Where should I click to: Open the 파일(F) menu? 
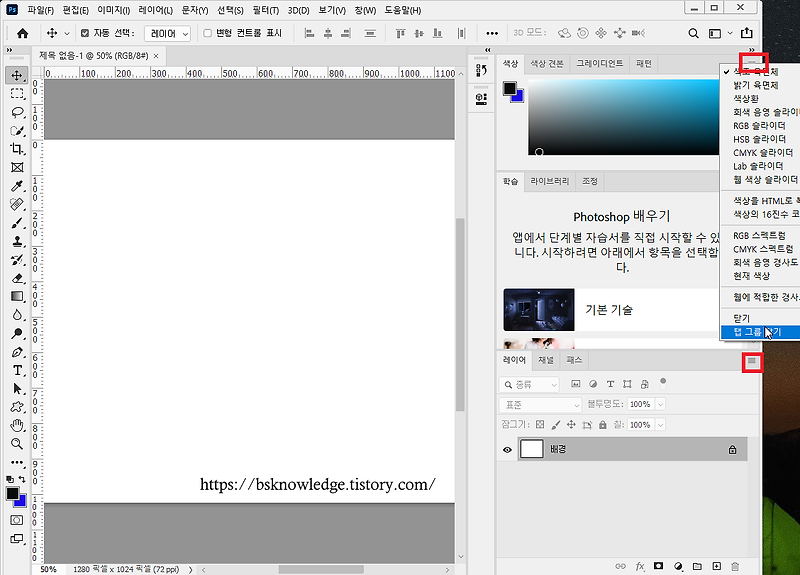tap(40, 10)
